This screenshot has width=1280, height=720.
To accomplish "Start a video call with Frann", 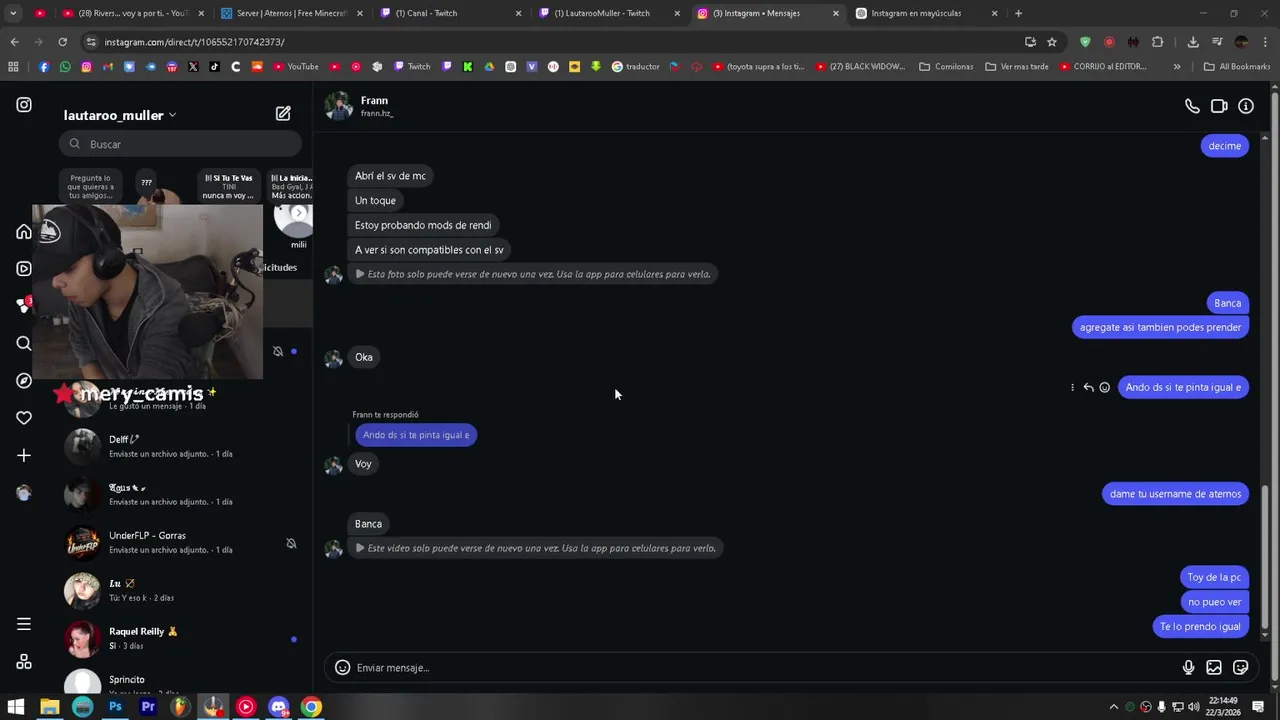I will (x=1219, y=106).
